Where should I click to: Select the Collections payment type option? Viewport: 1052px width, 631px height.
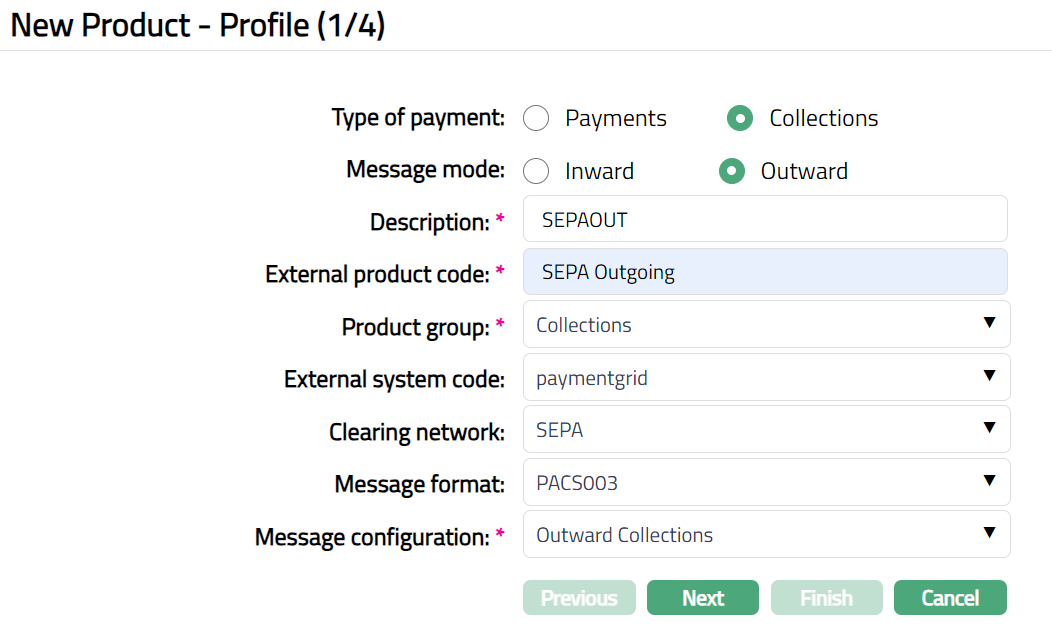740,118
